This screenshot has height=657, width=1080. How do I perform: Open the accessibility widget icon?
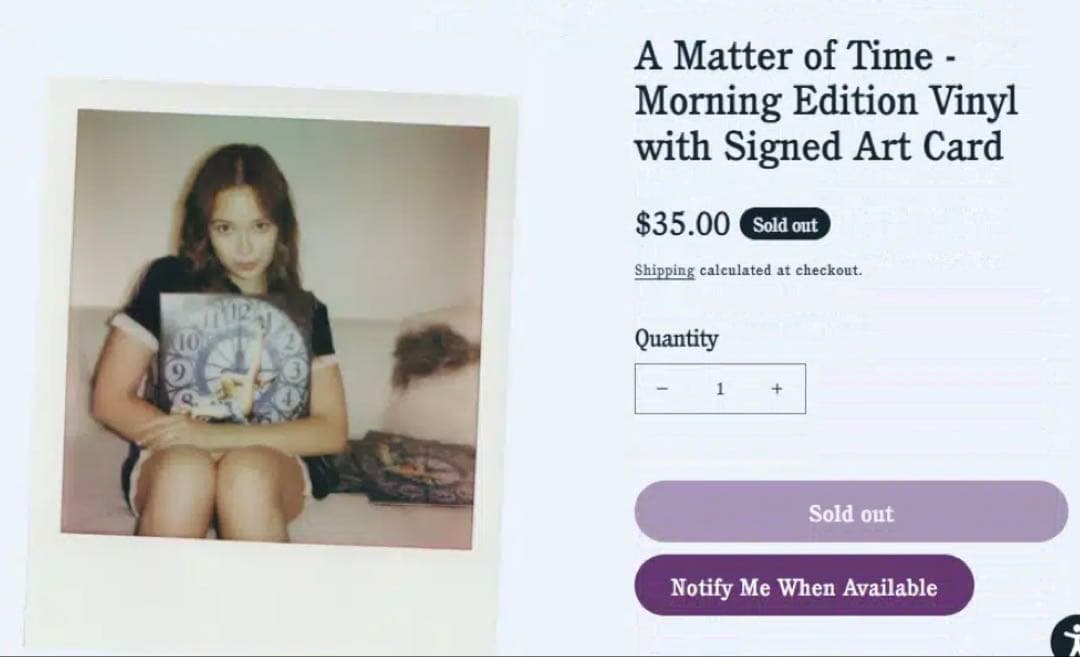point(1070,638)
